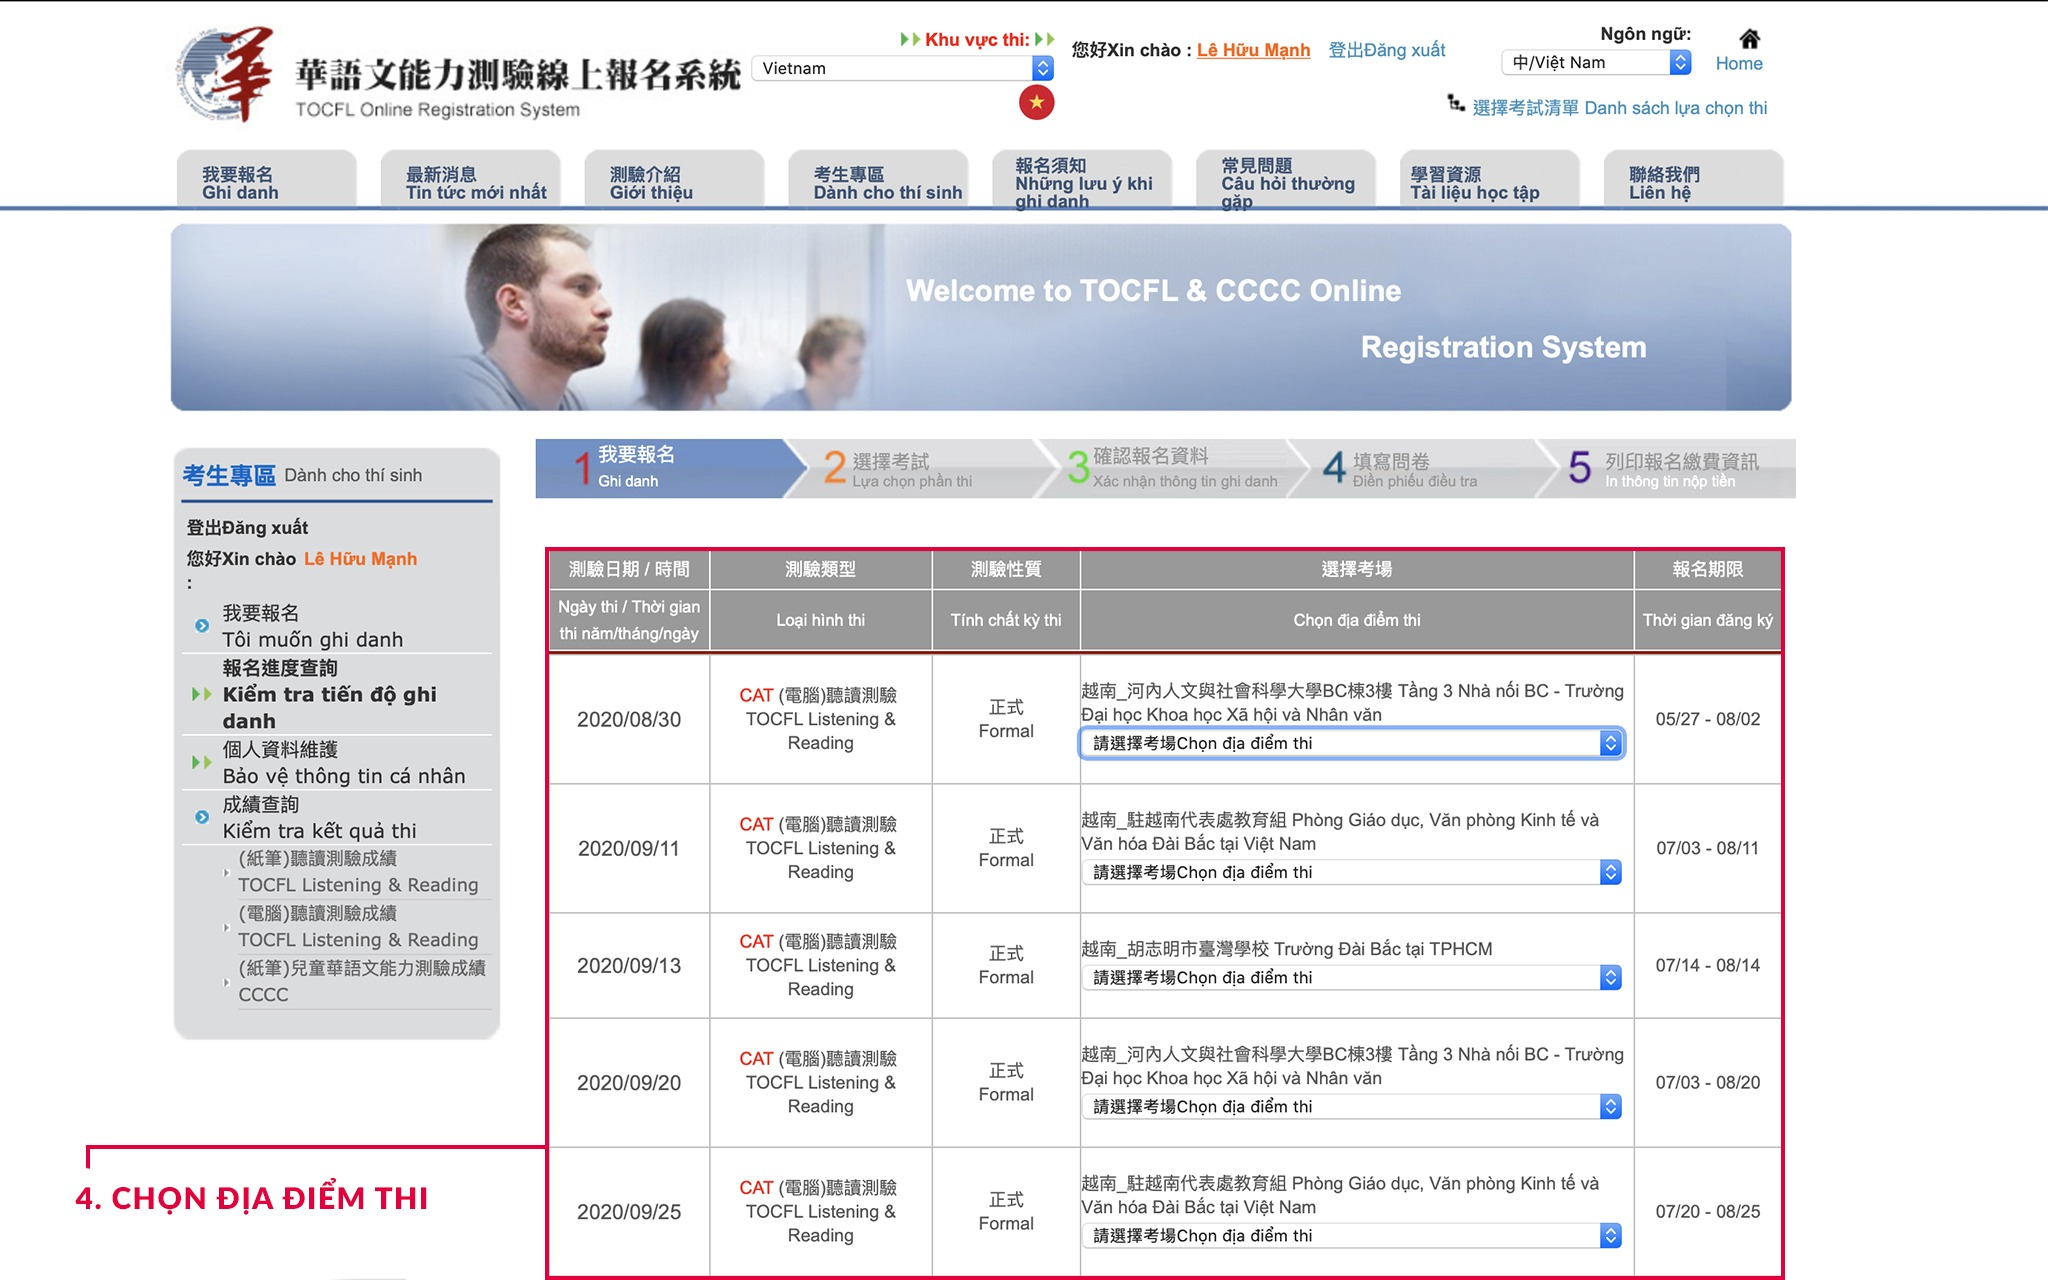Viewport: 2048px width, 1280px height.
Task: Click step 1 Ghi danh progress step
Action: click(670, 468)
